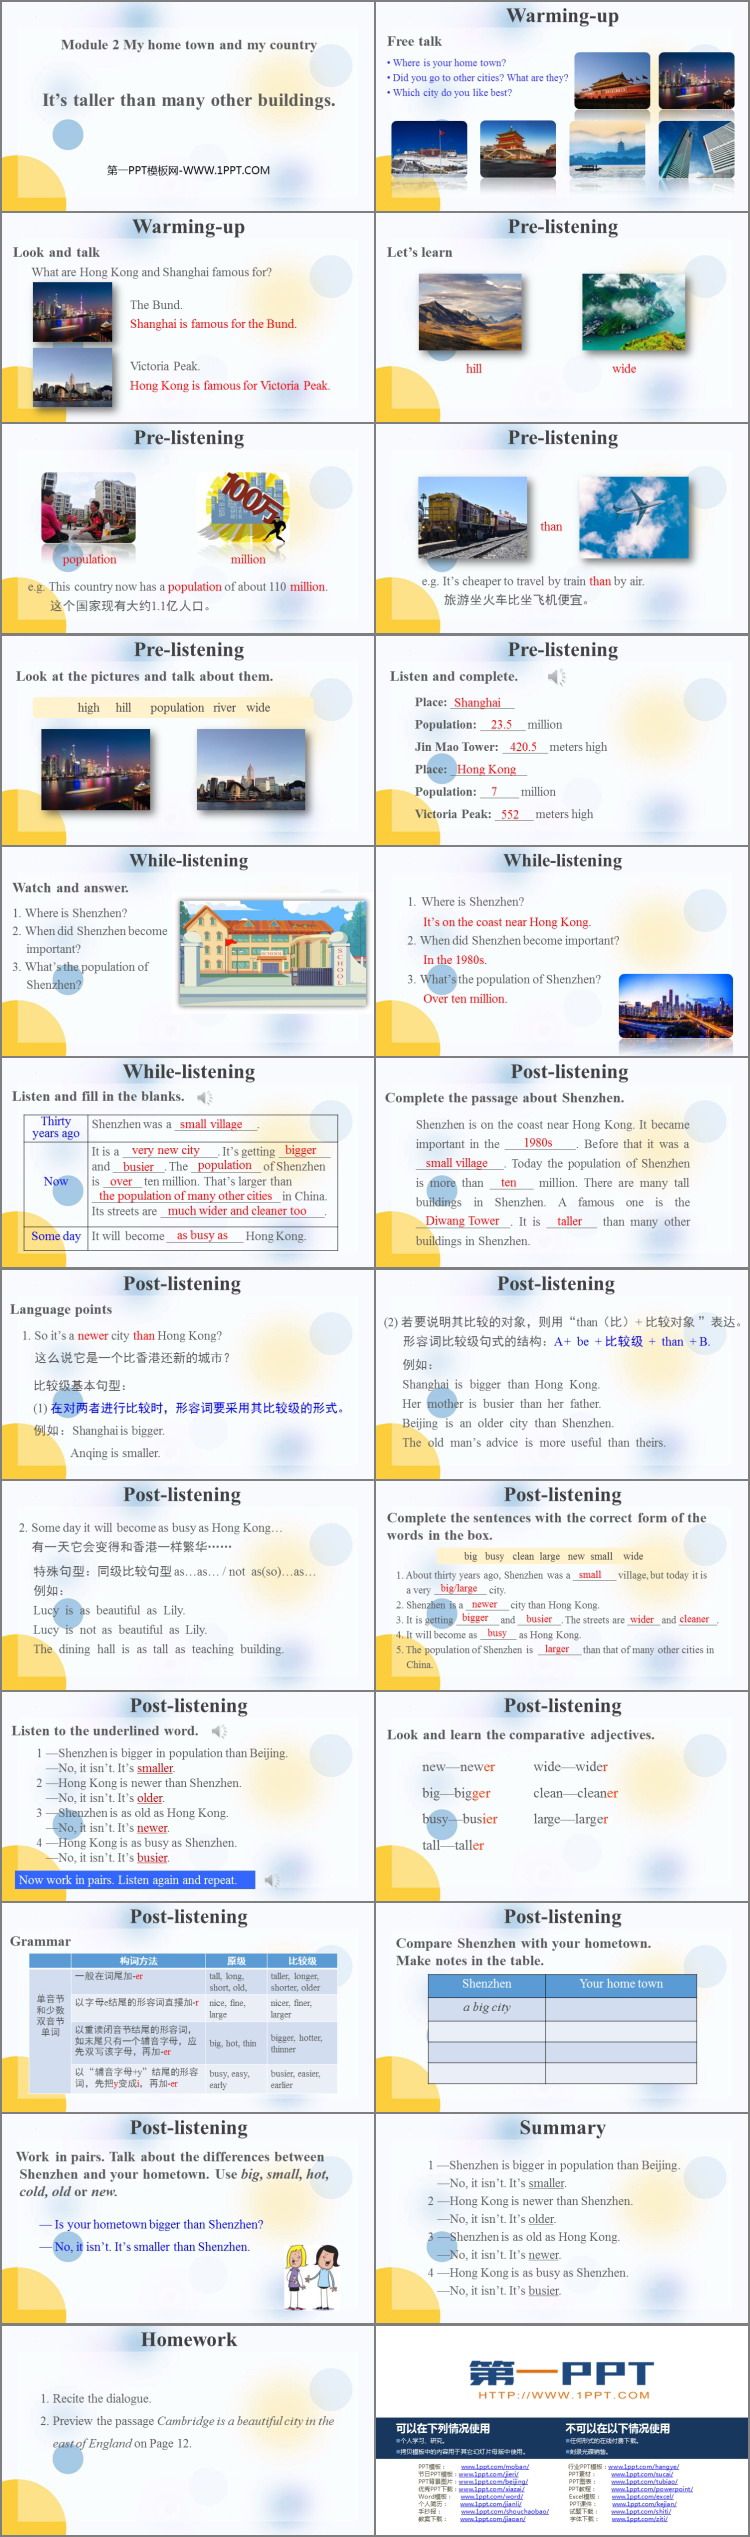Click speaker icon after 'Now work in pairs' banner
This screenshot has height=2537, width=750.
tap(270, 1880)
